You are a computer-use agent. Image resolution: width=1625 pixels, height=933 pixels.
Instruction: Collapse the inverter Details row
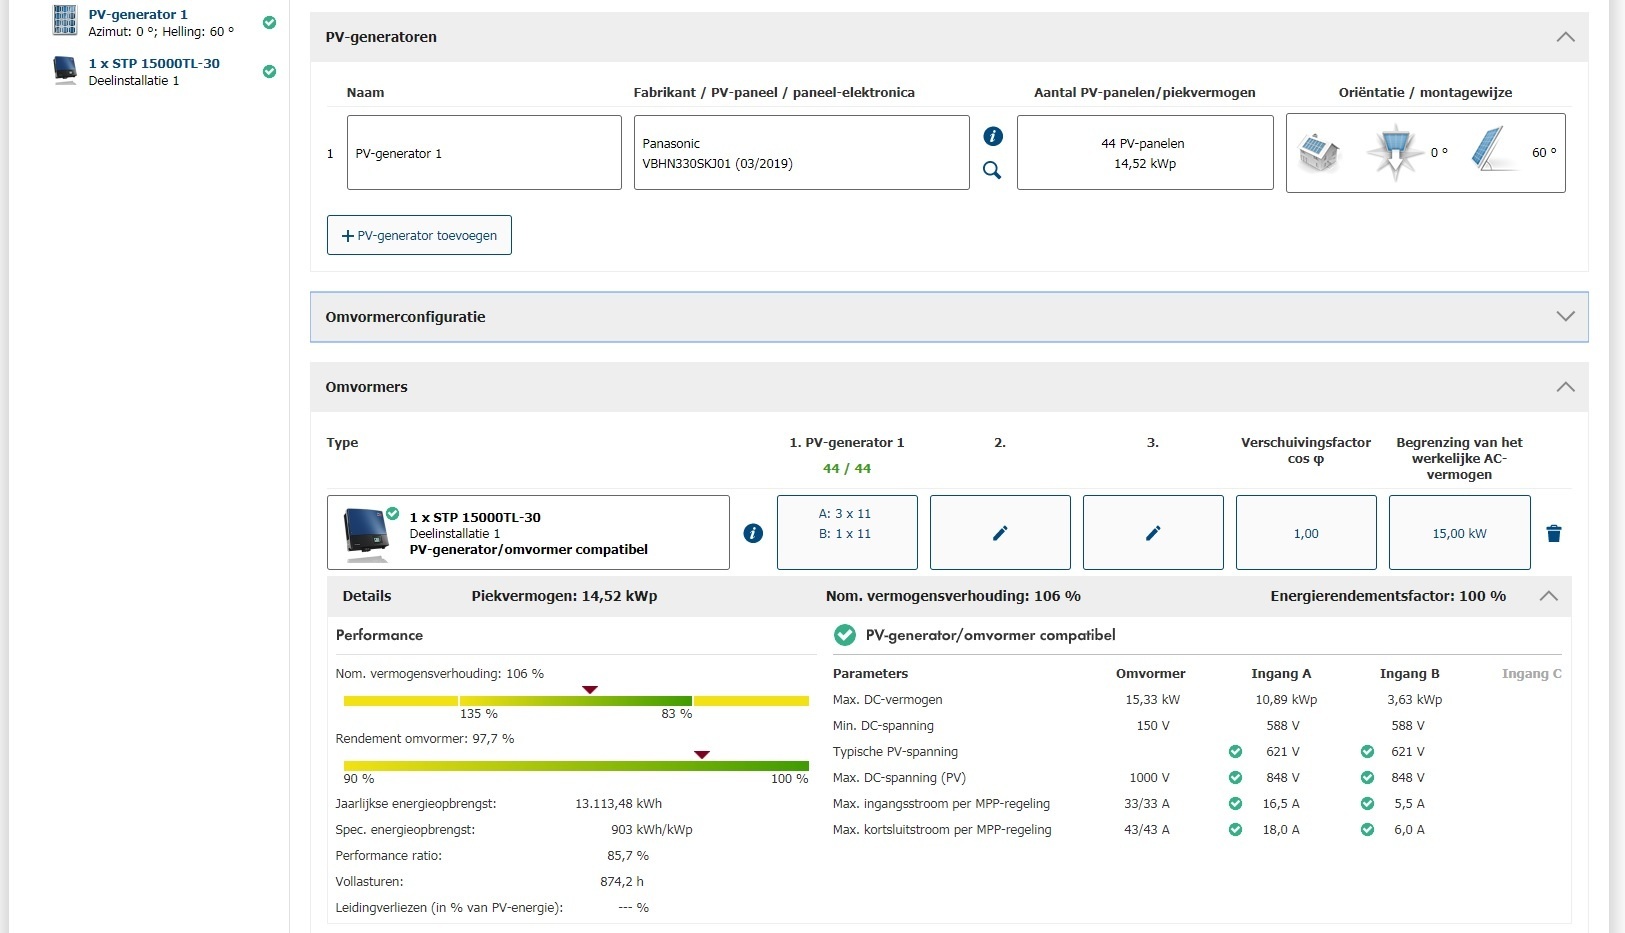coord(1548,596)
